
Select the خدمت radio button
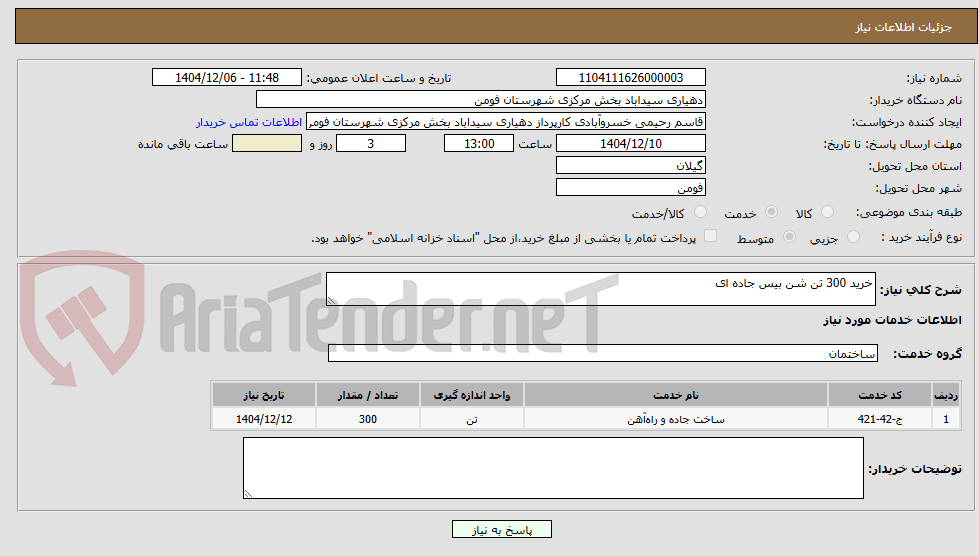pos(772,212)
